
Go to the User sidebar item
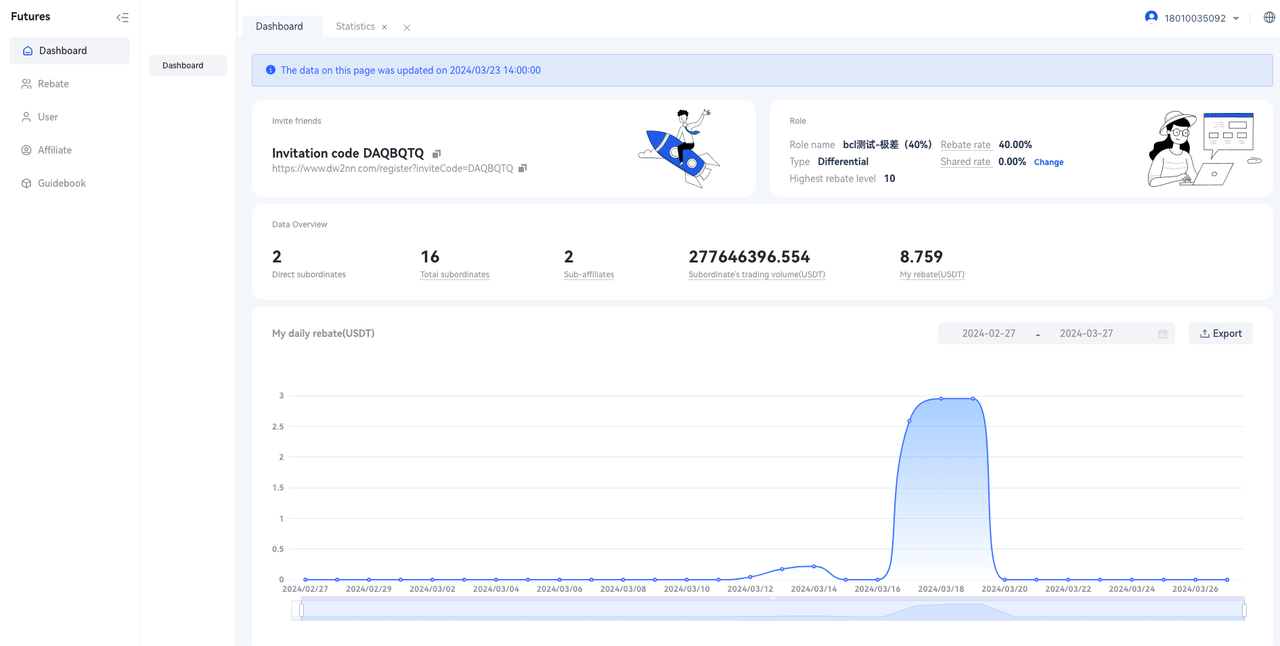[x=48, y=117]
